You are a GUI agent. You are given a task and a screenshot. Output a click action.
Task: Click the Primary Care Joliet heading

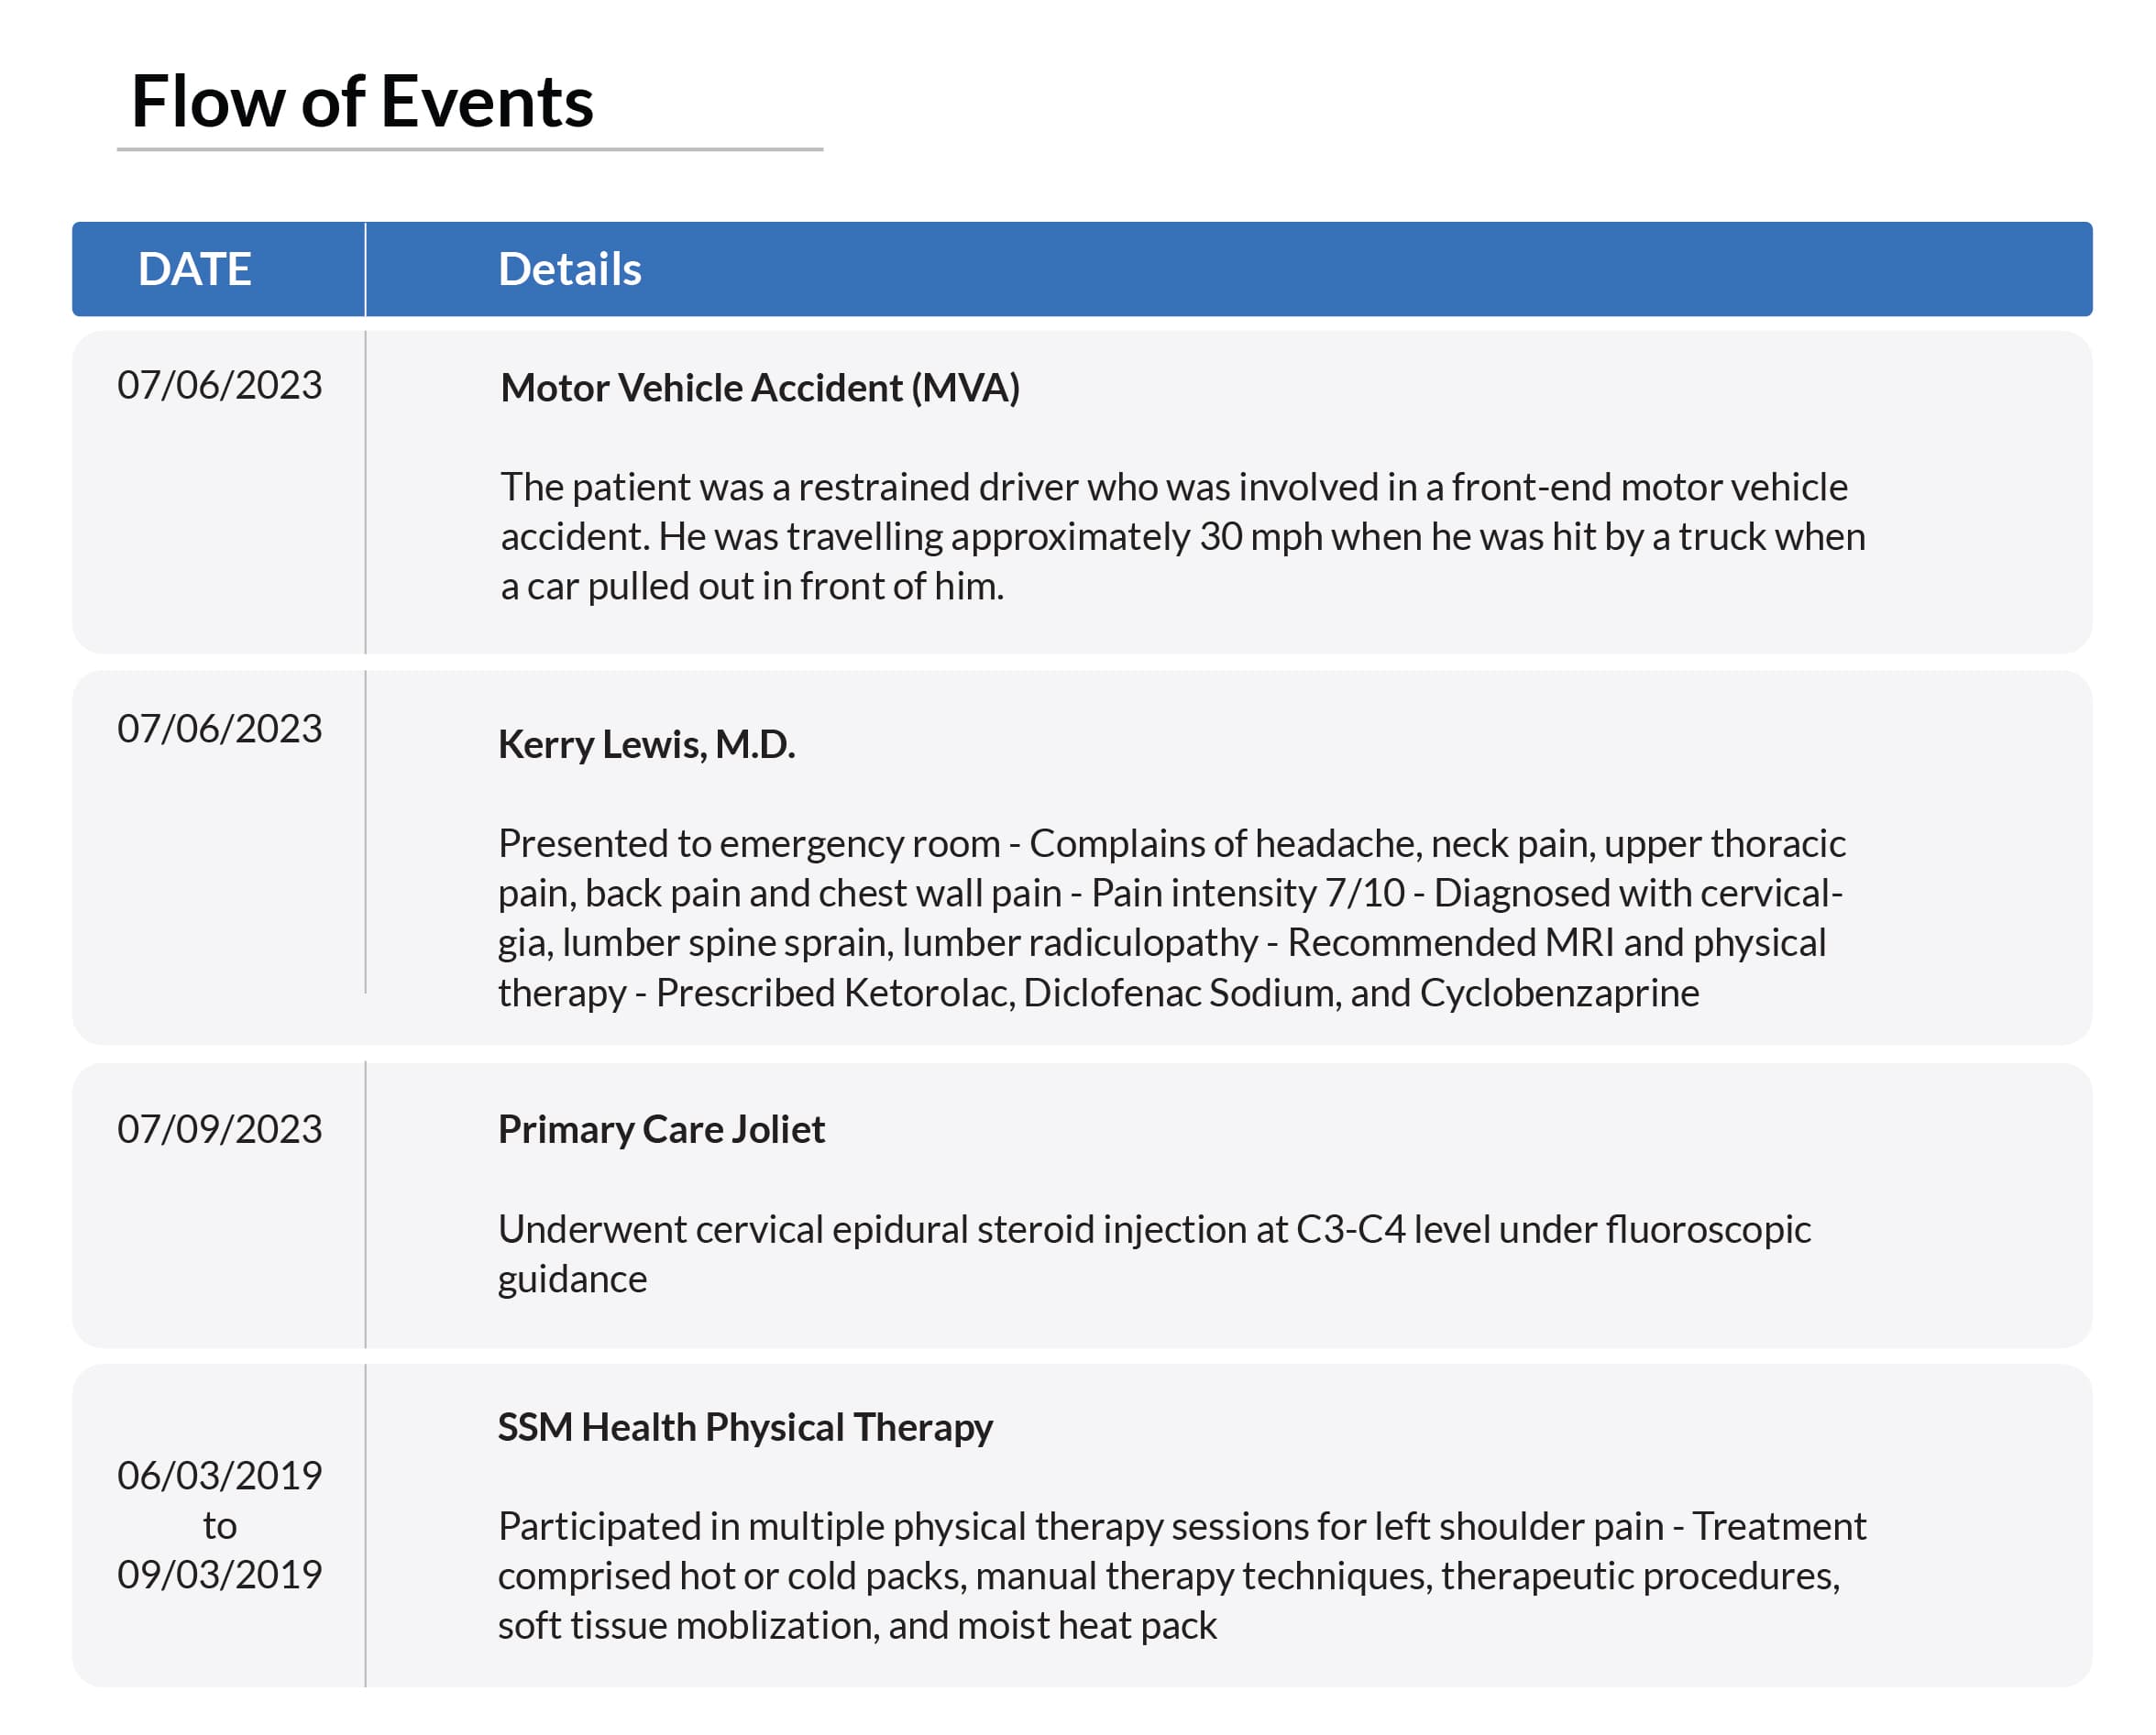pos(661,1130)
